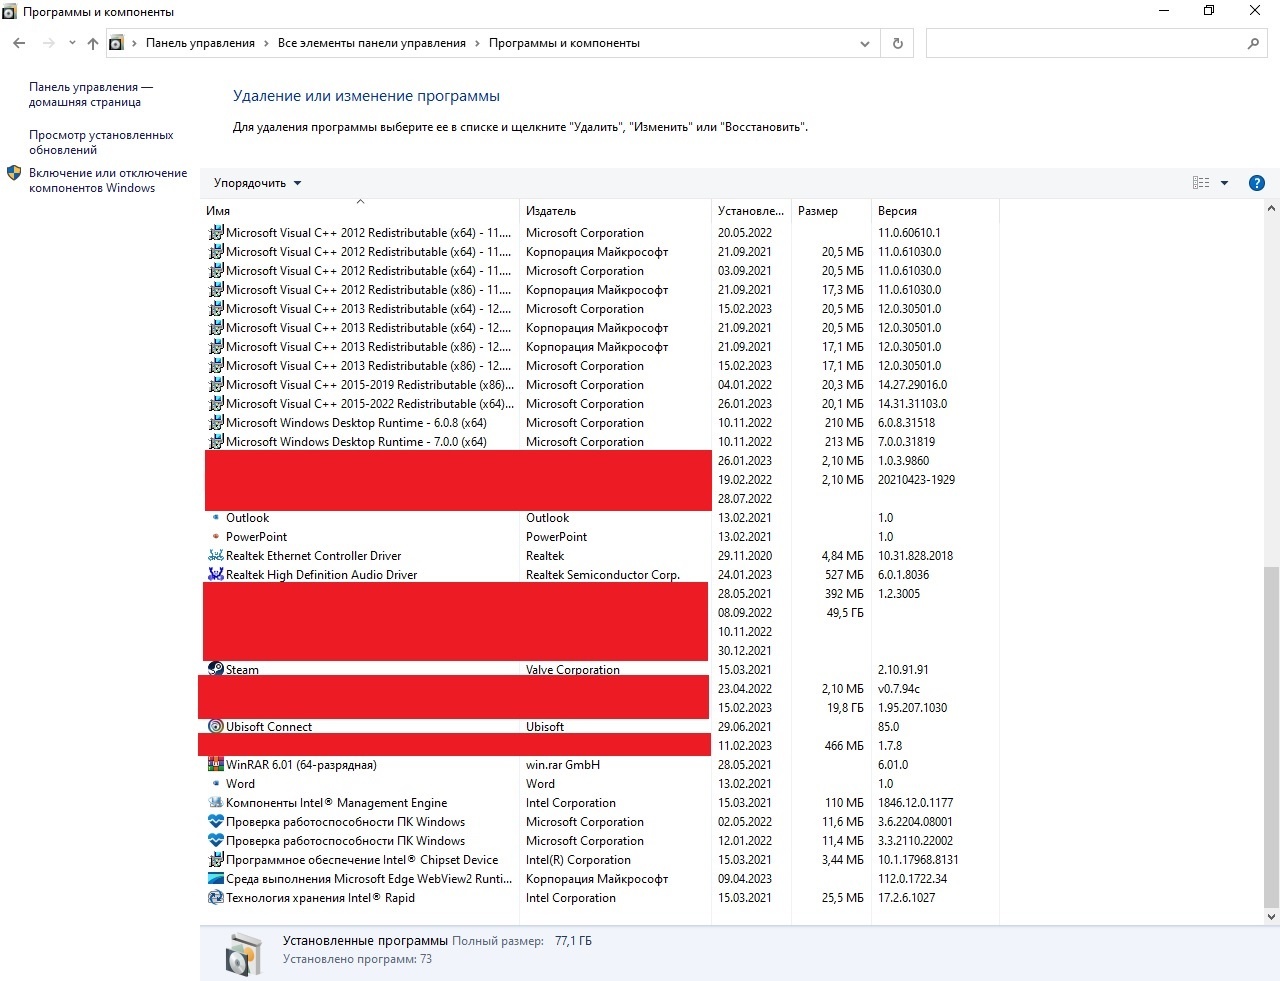Image resolution: width=1280 pixels, height=981 pixels.
Task: Sort by Установлено column header
Action: [x=751, y=211]
